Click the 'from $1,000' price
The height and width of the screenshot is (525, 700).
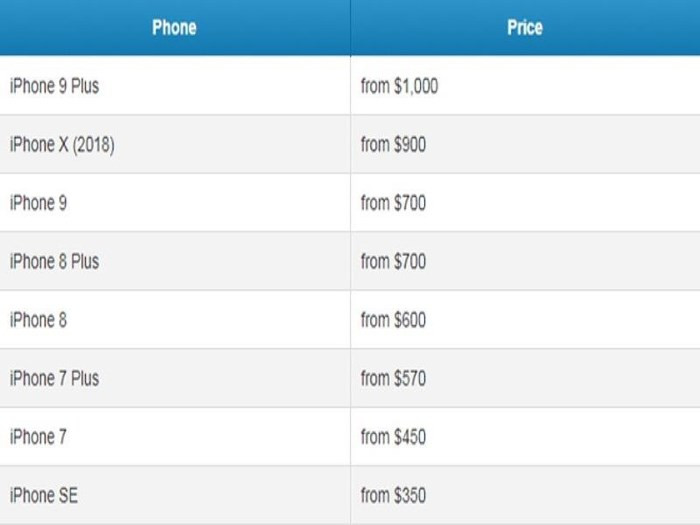pos(399,86)
